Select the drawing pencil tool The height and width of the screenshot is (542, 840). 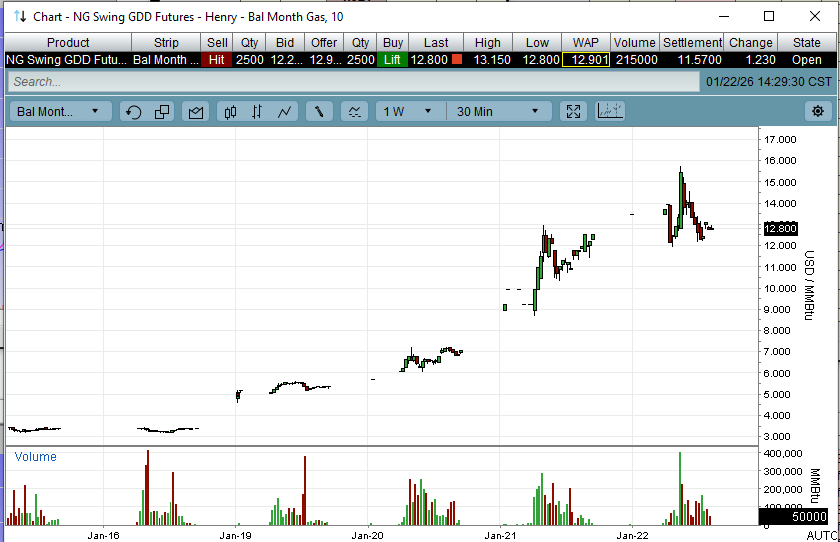click(319, 111)
